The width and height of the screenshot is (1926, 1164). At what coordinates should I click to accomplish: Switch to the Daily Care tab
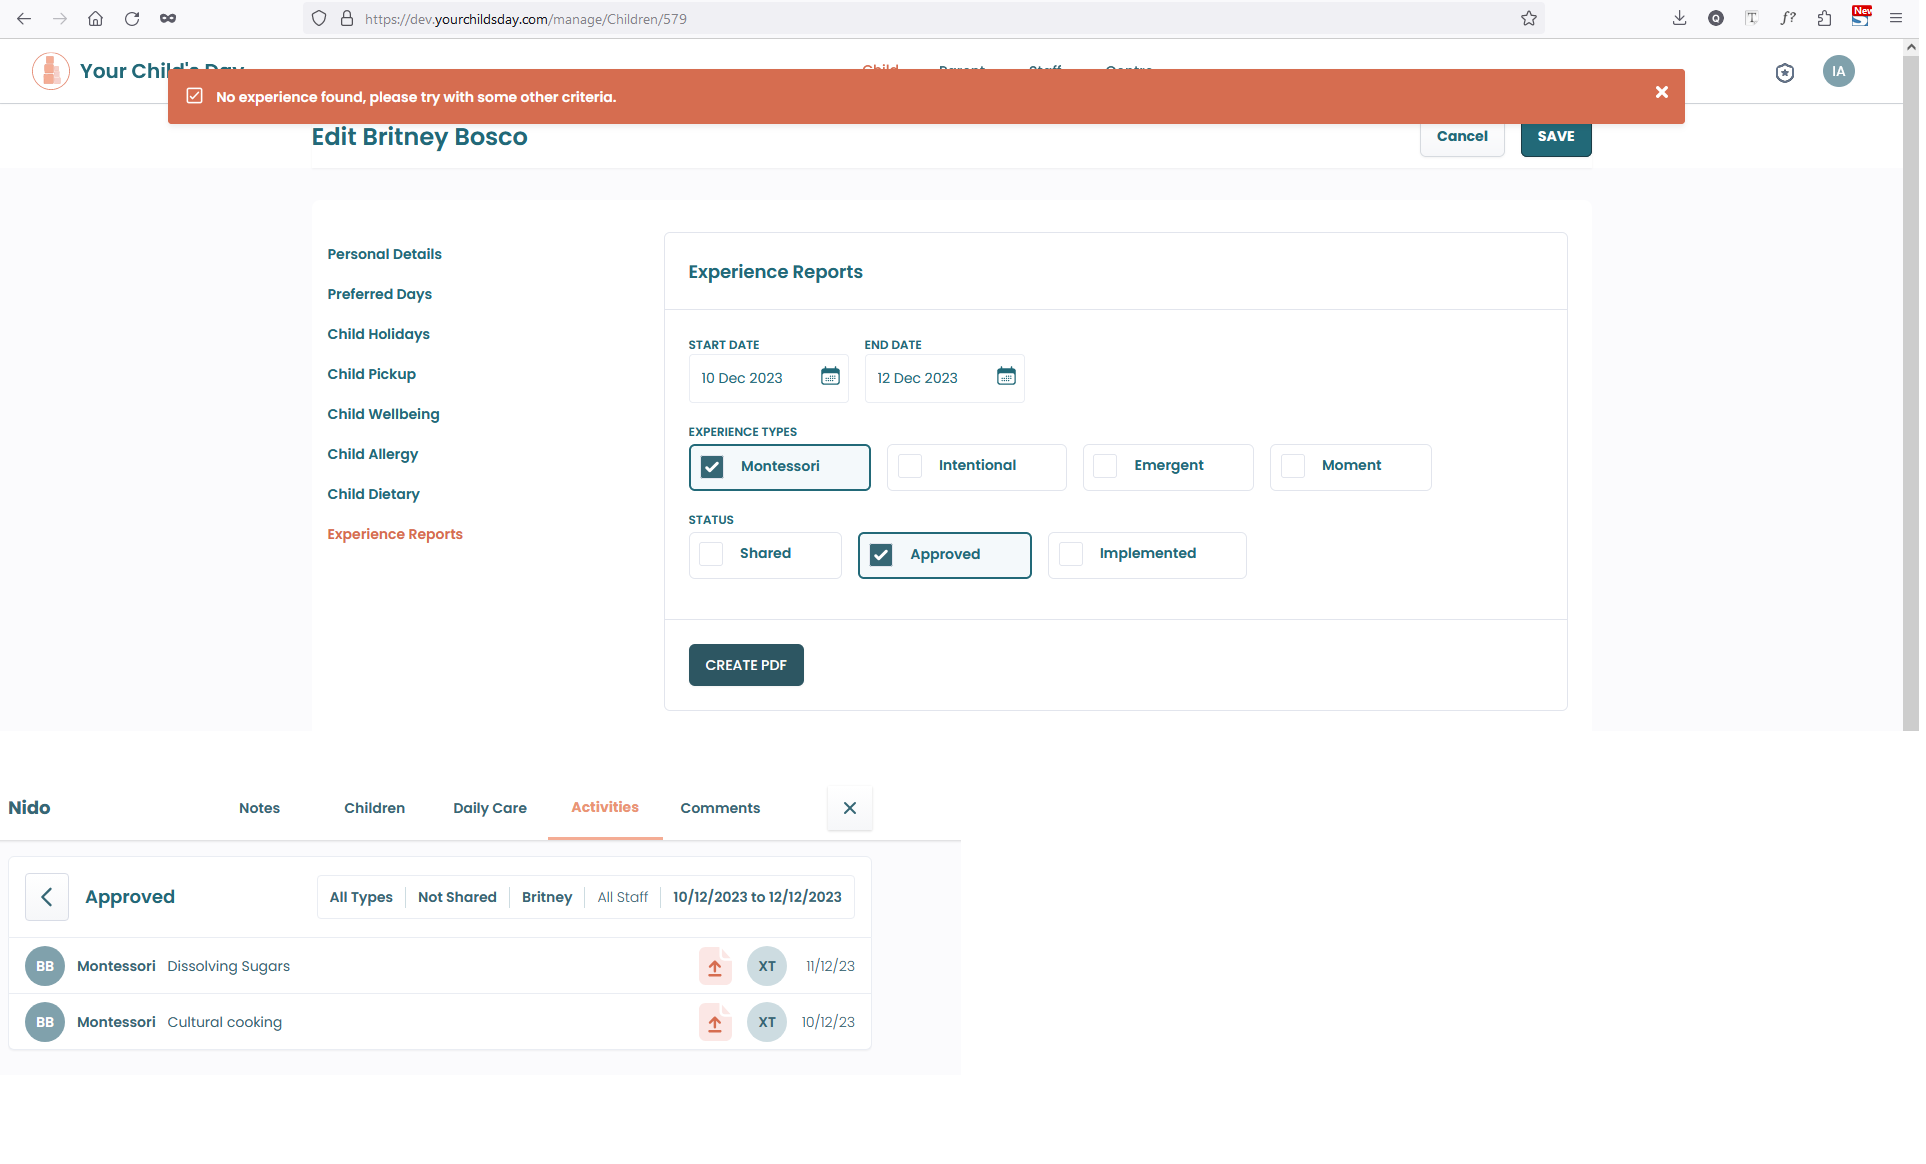pos(489,808)
